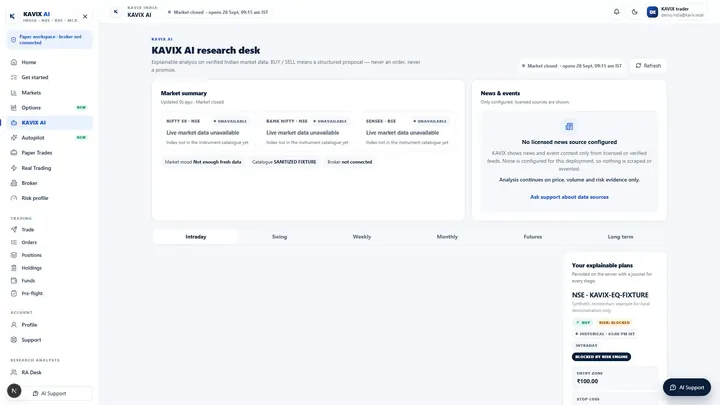Click the NSE KAVIX-EQ-FIXTURE plan card
The image size is (720, 405).
click(615, 328)
